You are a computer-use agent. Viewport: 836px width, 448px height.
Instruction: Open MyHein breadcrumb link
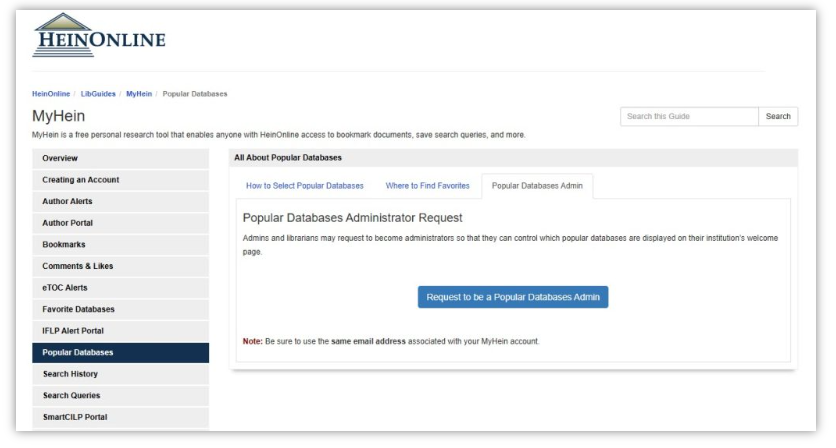tap(139, 94)
